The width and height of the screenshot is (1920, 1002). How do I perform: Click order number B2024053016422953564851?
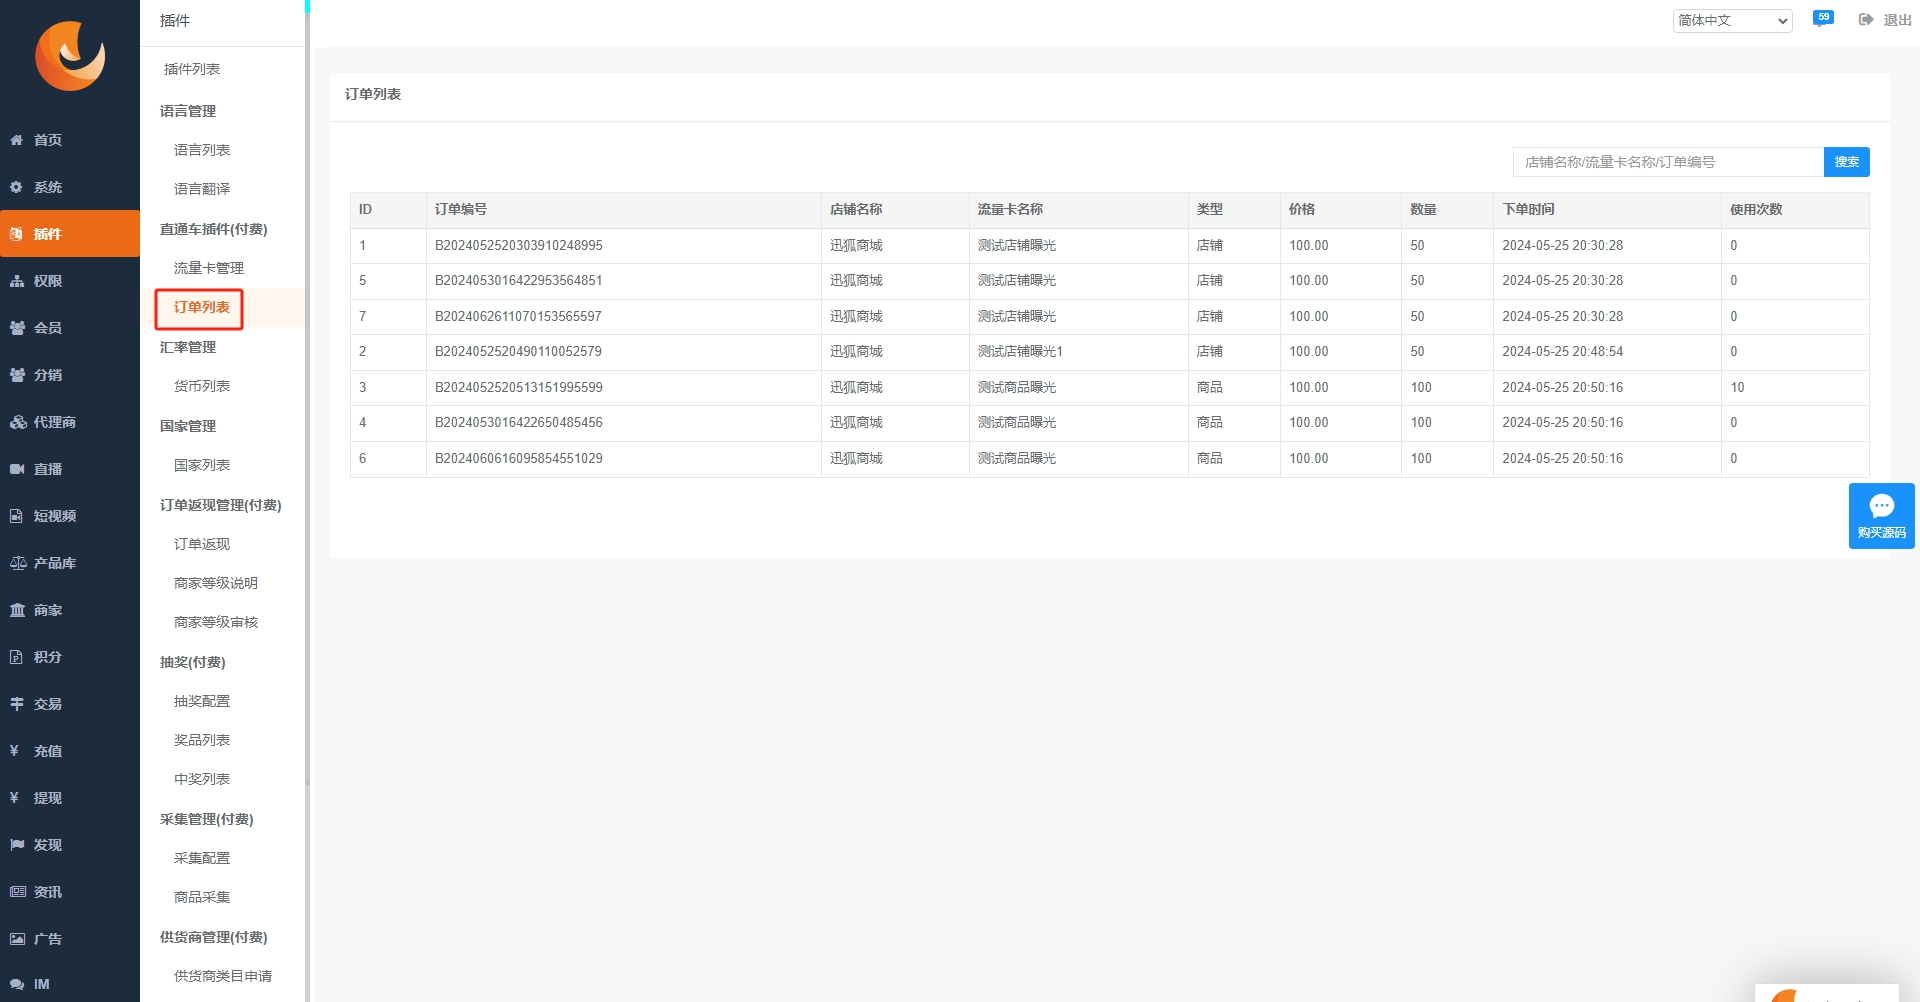pos(519,280)
